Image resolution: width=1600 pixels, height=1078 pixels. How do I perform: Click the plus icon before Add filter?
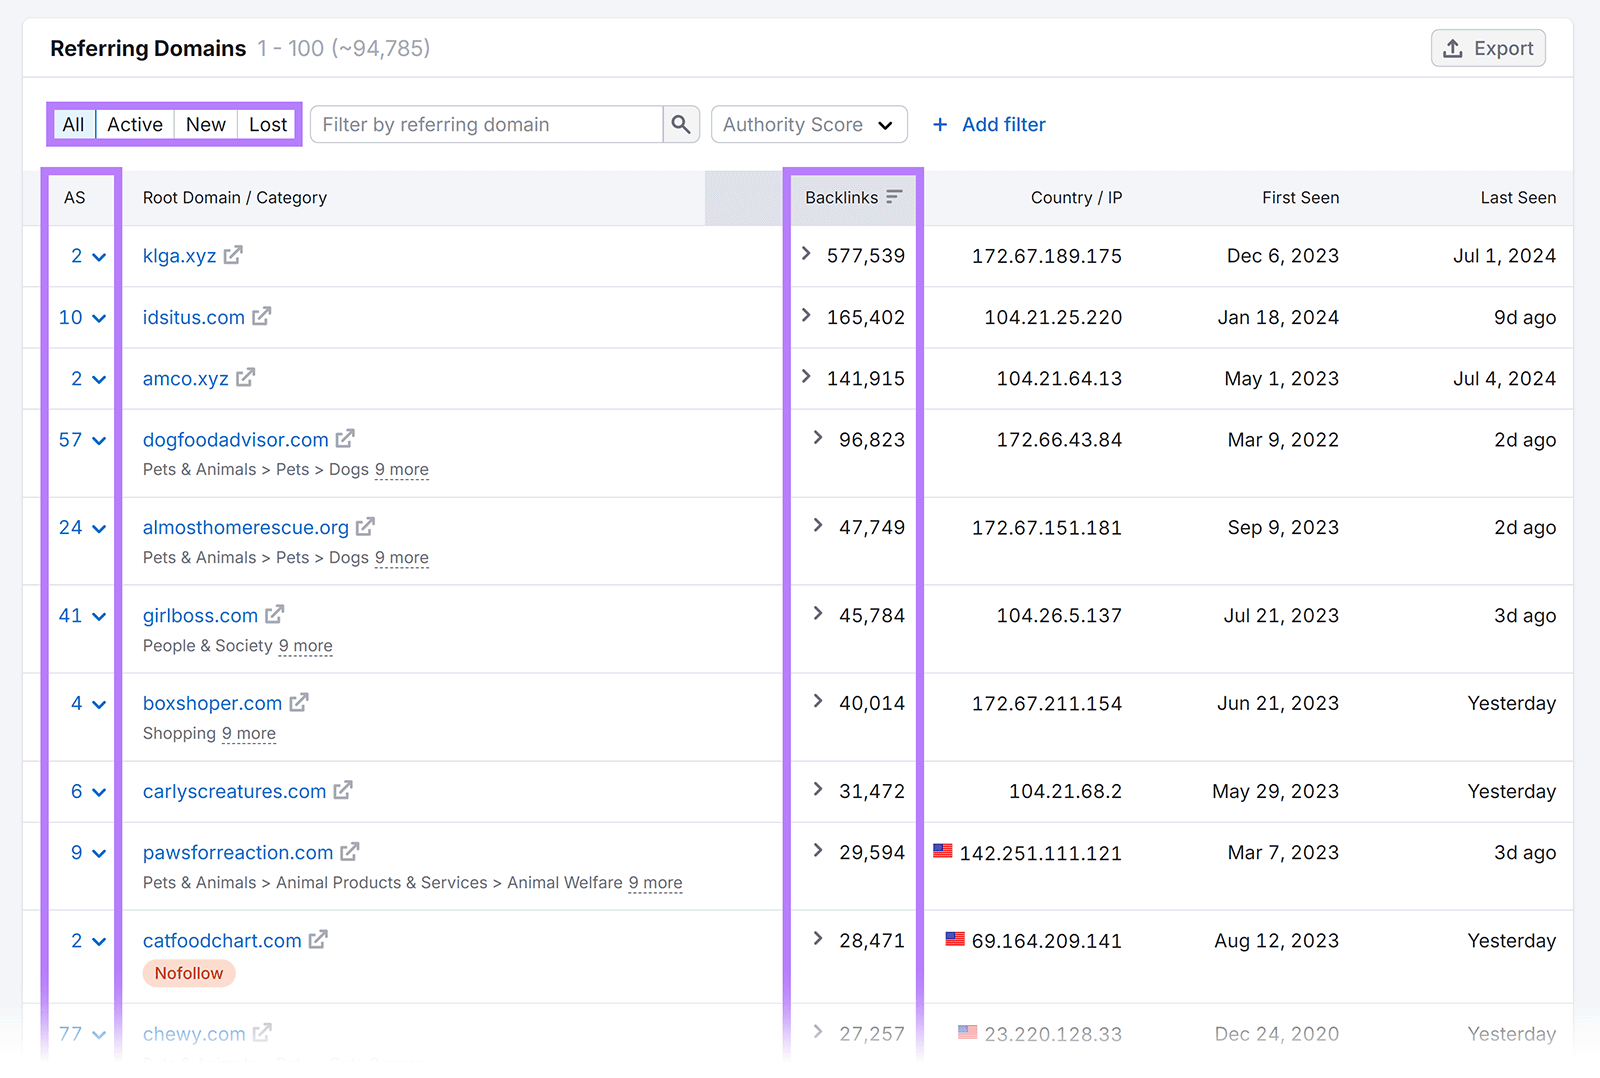point(940,124)
